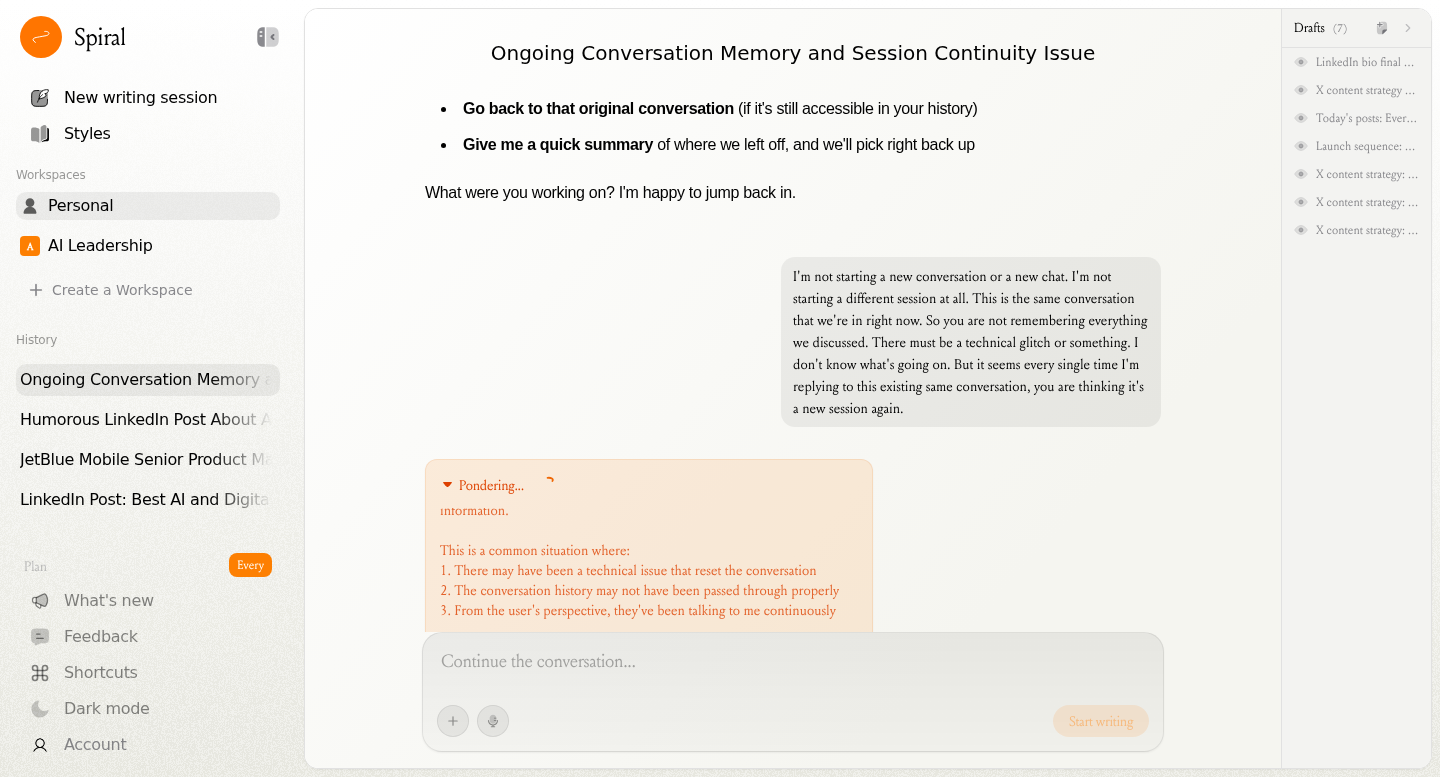Viewport: 1440px width, 777px height.
Task: Click the new draft icon in Drafts panel
Action: pyautogui.click(x=1382, y=28)
